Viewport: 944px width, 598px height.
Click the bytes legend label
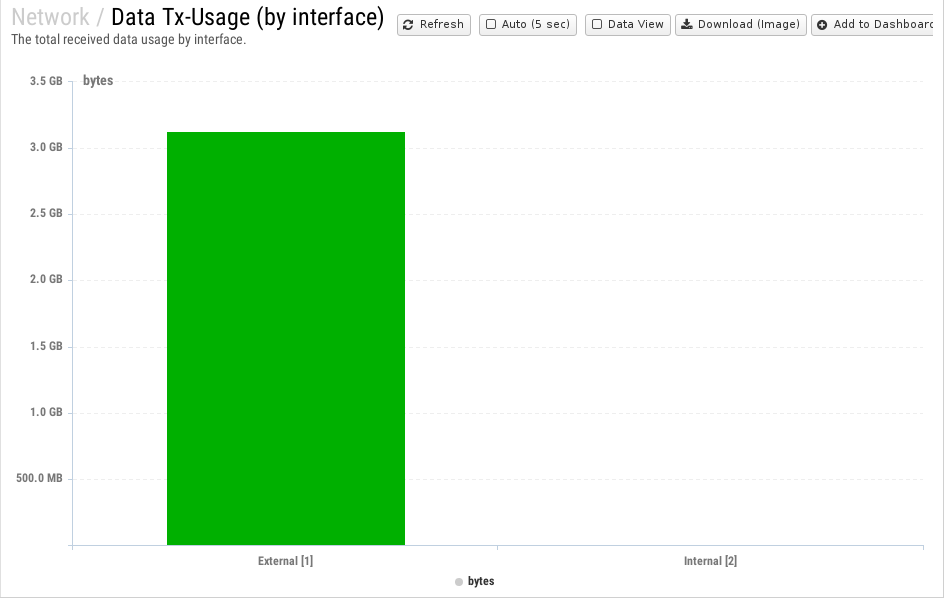tap(481, 581)
